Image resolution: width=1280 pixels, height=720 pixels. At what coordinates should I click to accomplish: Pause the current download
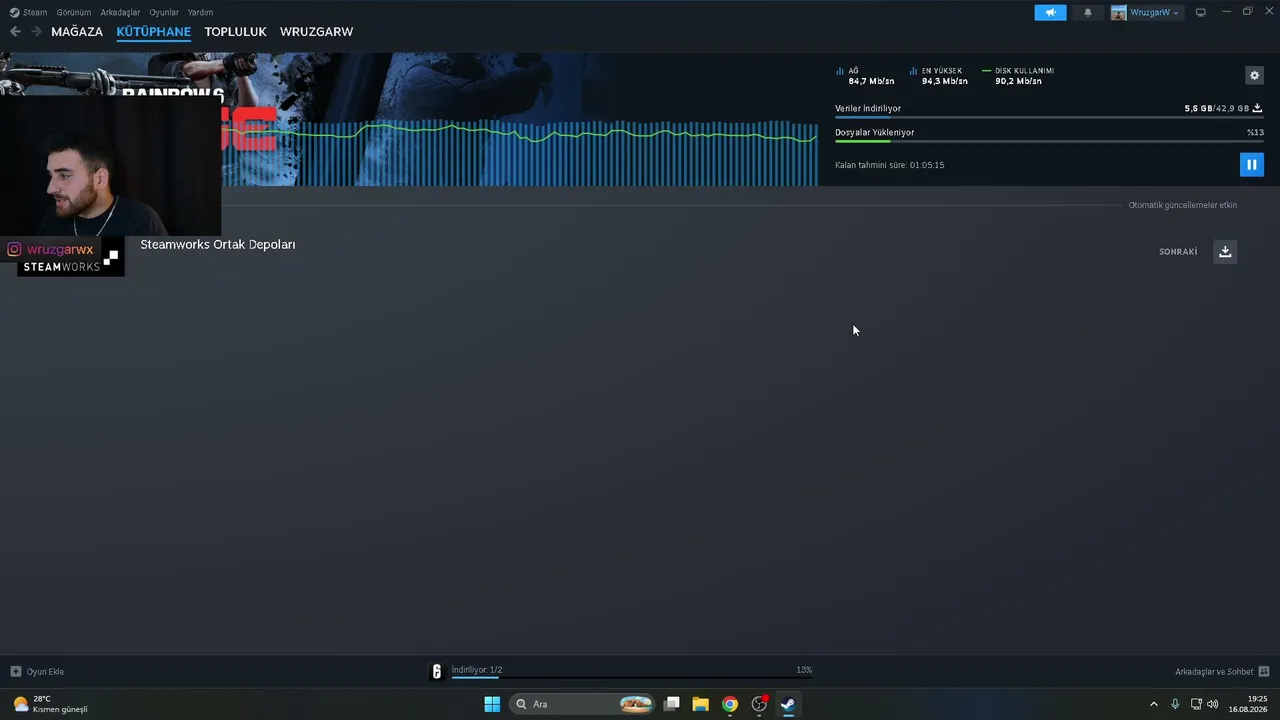point(1251,164)
